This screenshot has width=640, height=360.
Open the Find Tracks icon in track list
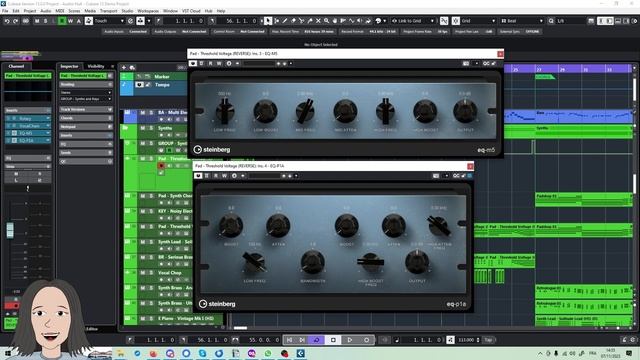tap(132, 67)
